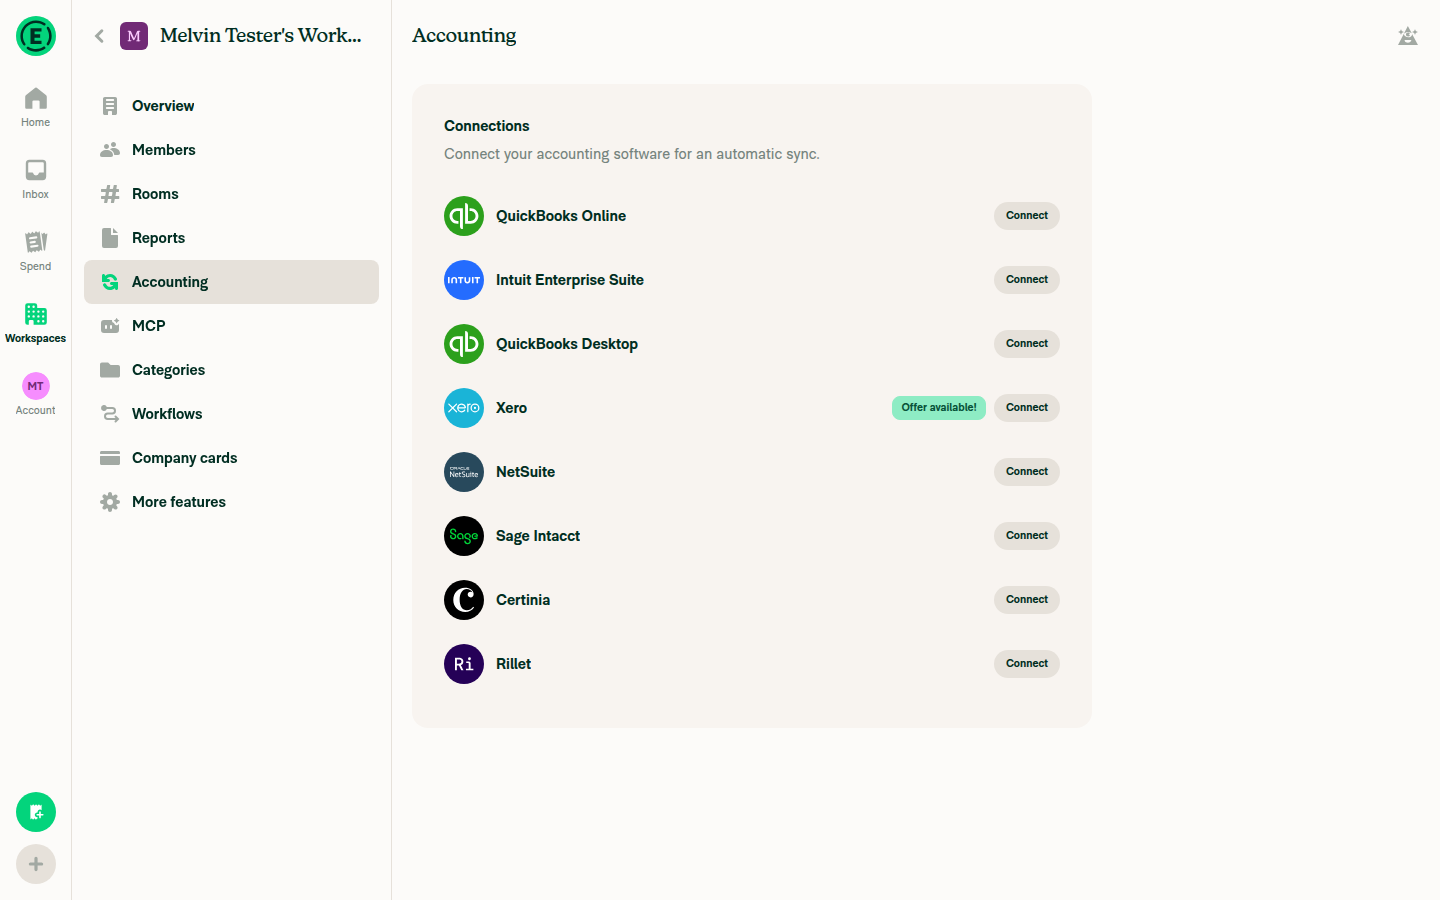The image size is (1440, 900).
Task: Open Reports in workspace menu
Action: tap(231, 238)
